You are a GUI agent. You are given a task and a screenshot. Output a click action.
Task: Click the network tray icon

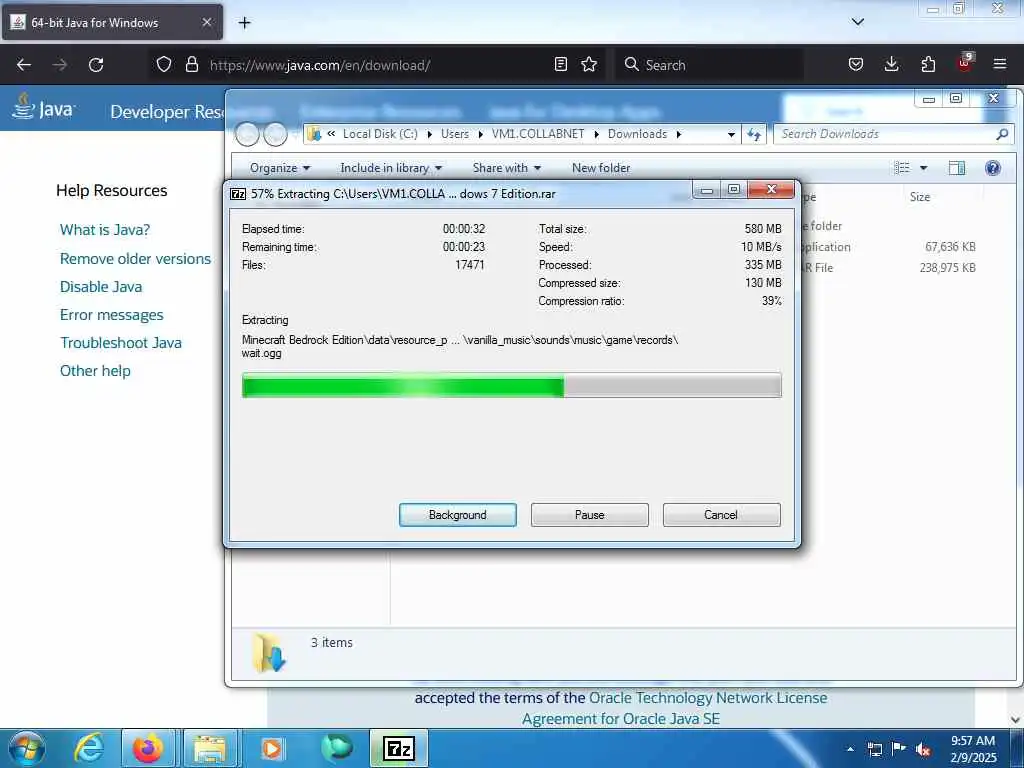[874, 750]
